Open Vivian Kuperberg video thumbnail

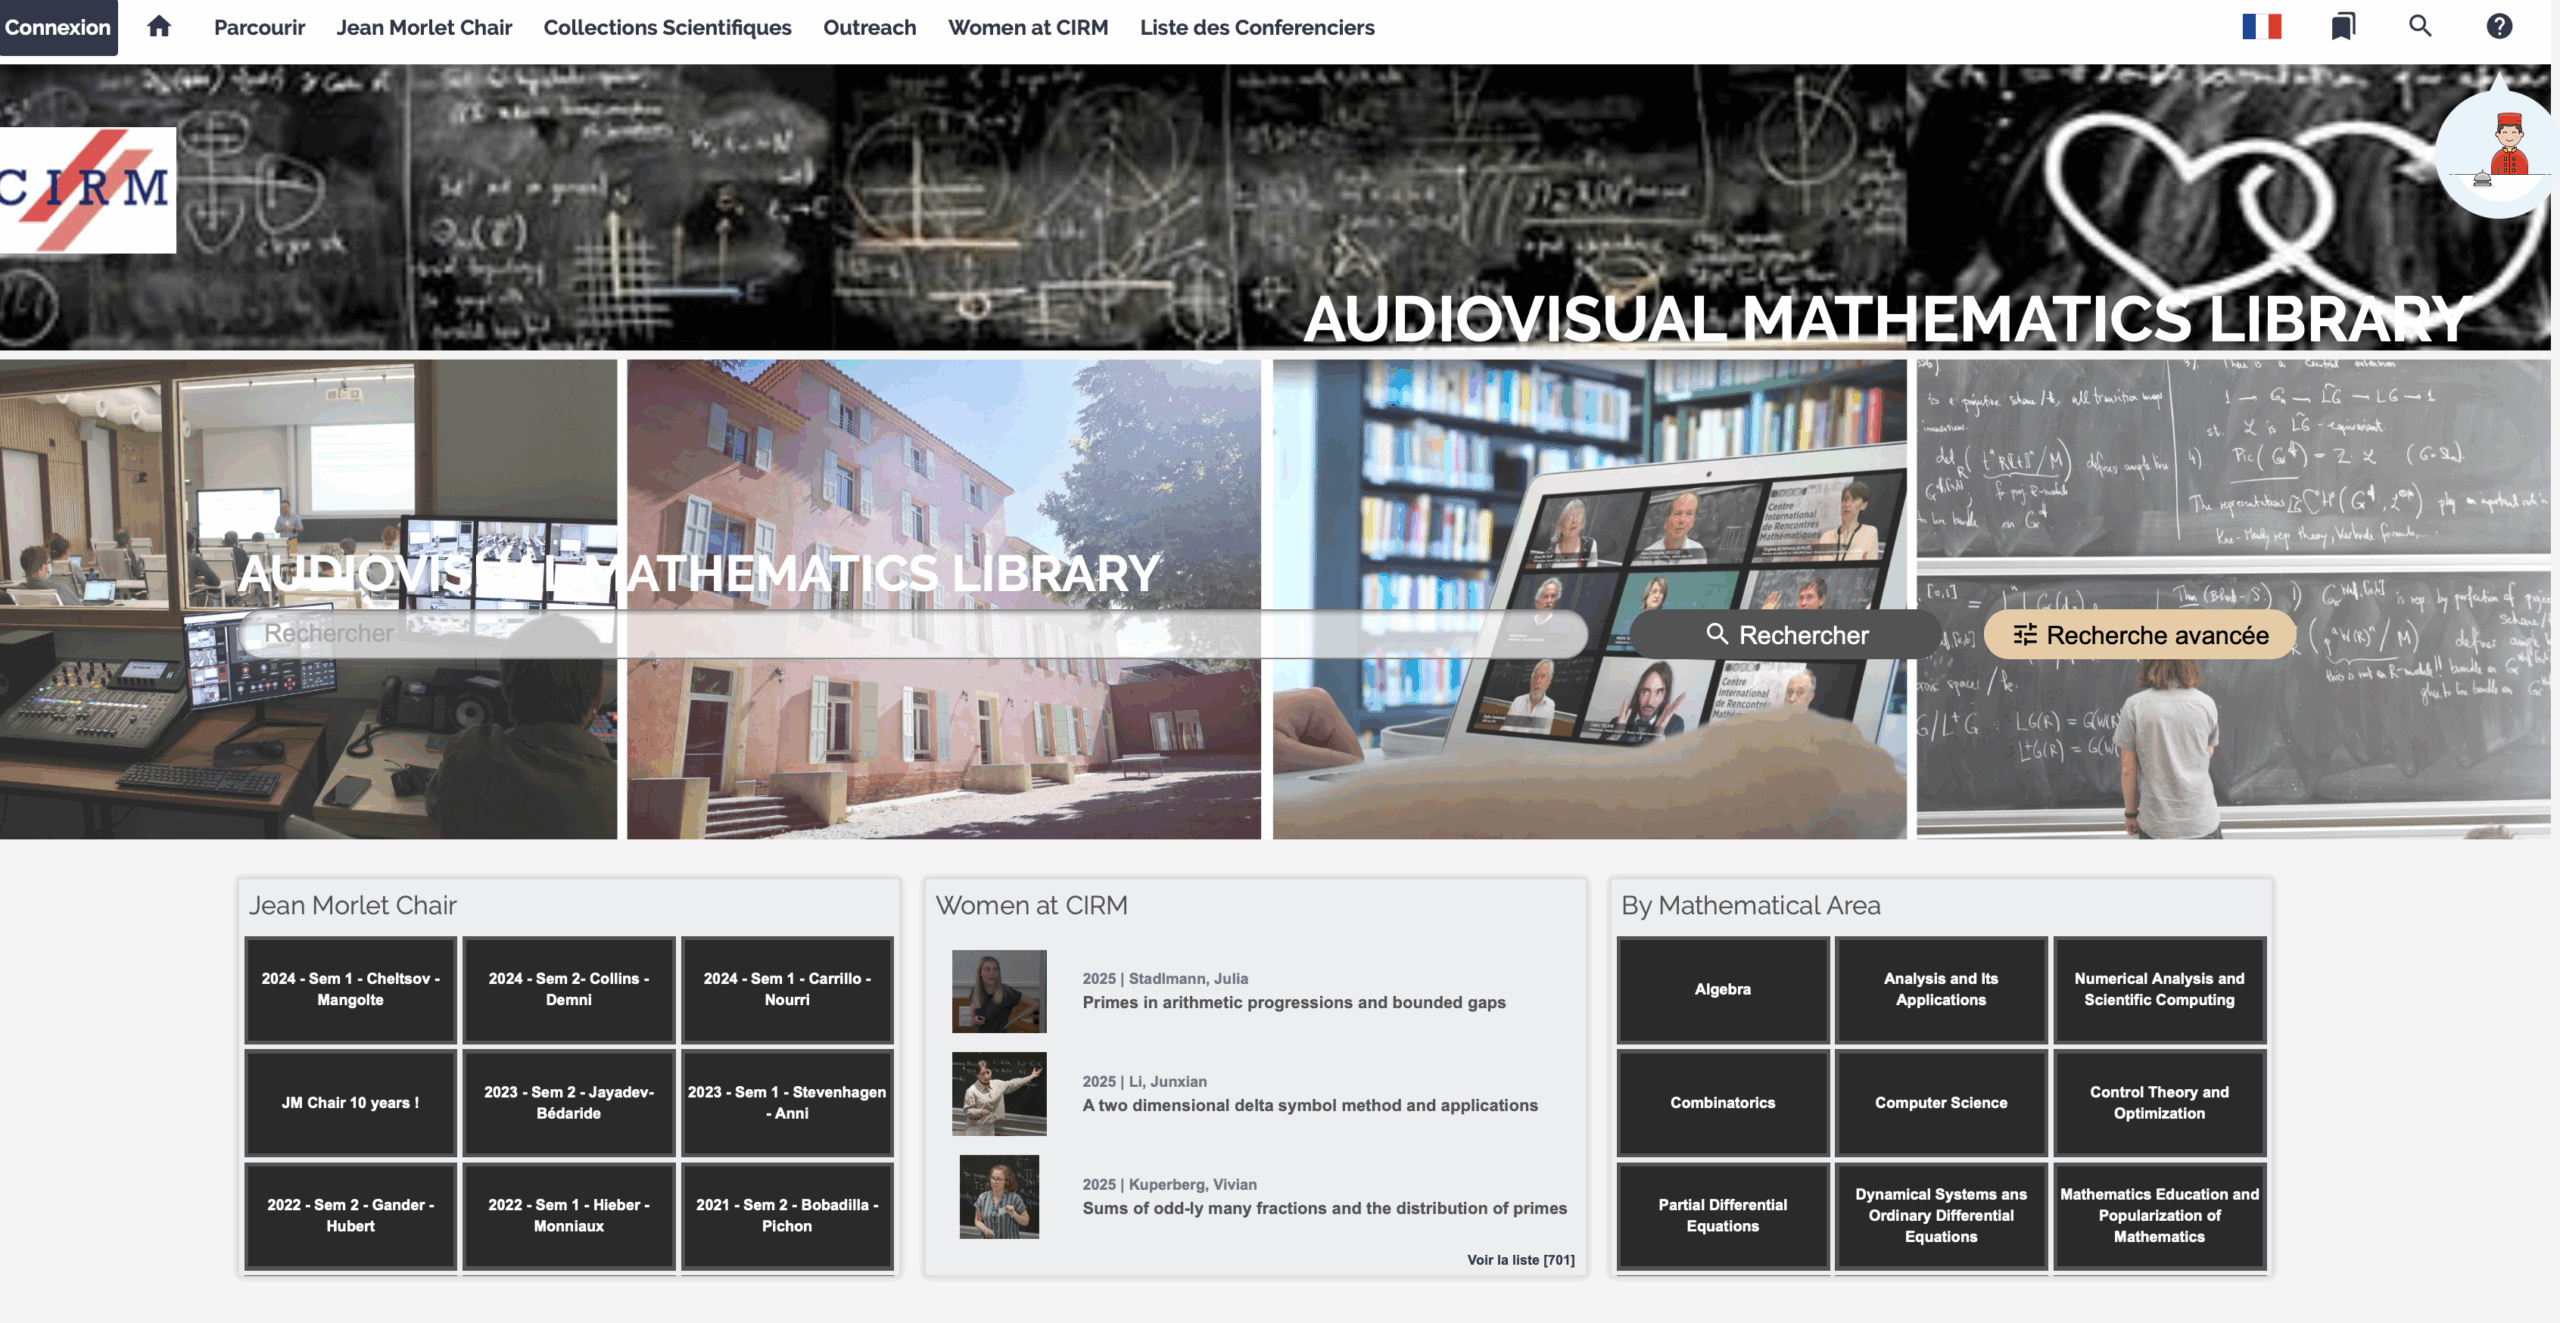coord(999,1197)
